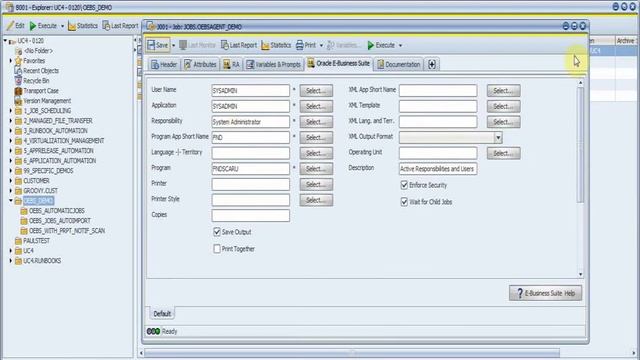Open the Last Report in job window toolbar
Viewport: 640px width, 360px height.
coord(239,45)
